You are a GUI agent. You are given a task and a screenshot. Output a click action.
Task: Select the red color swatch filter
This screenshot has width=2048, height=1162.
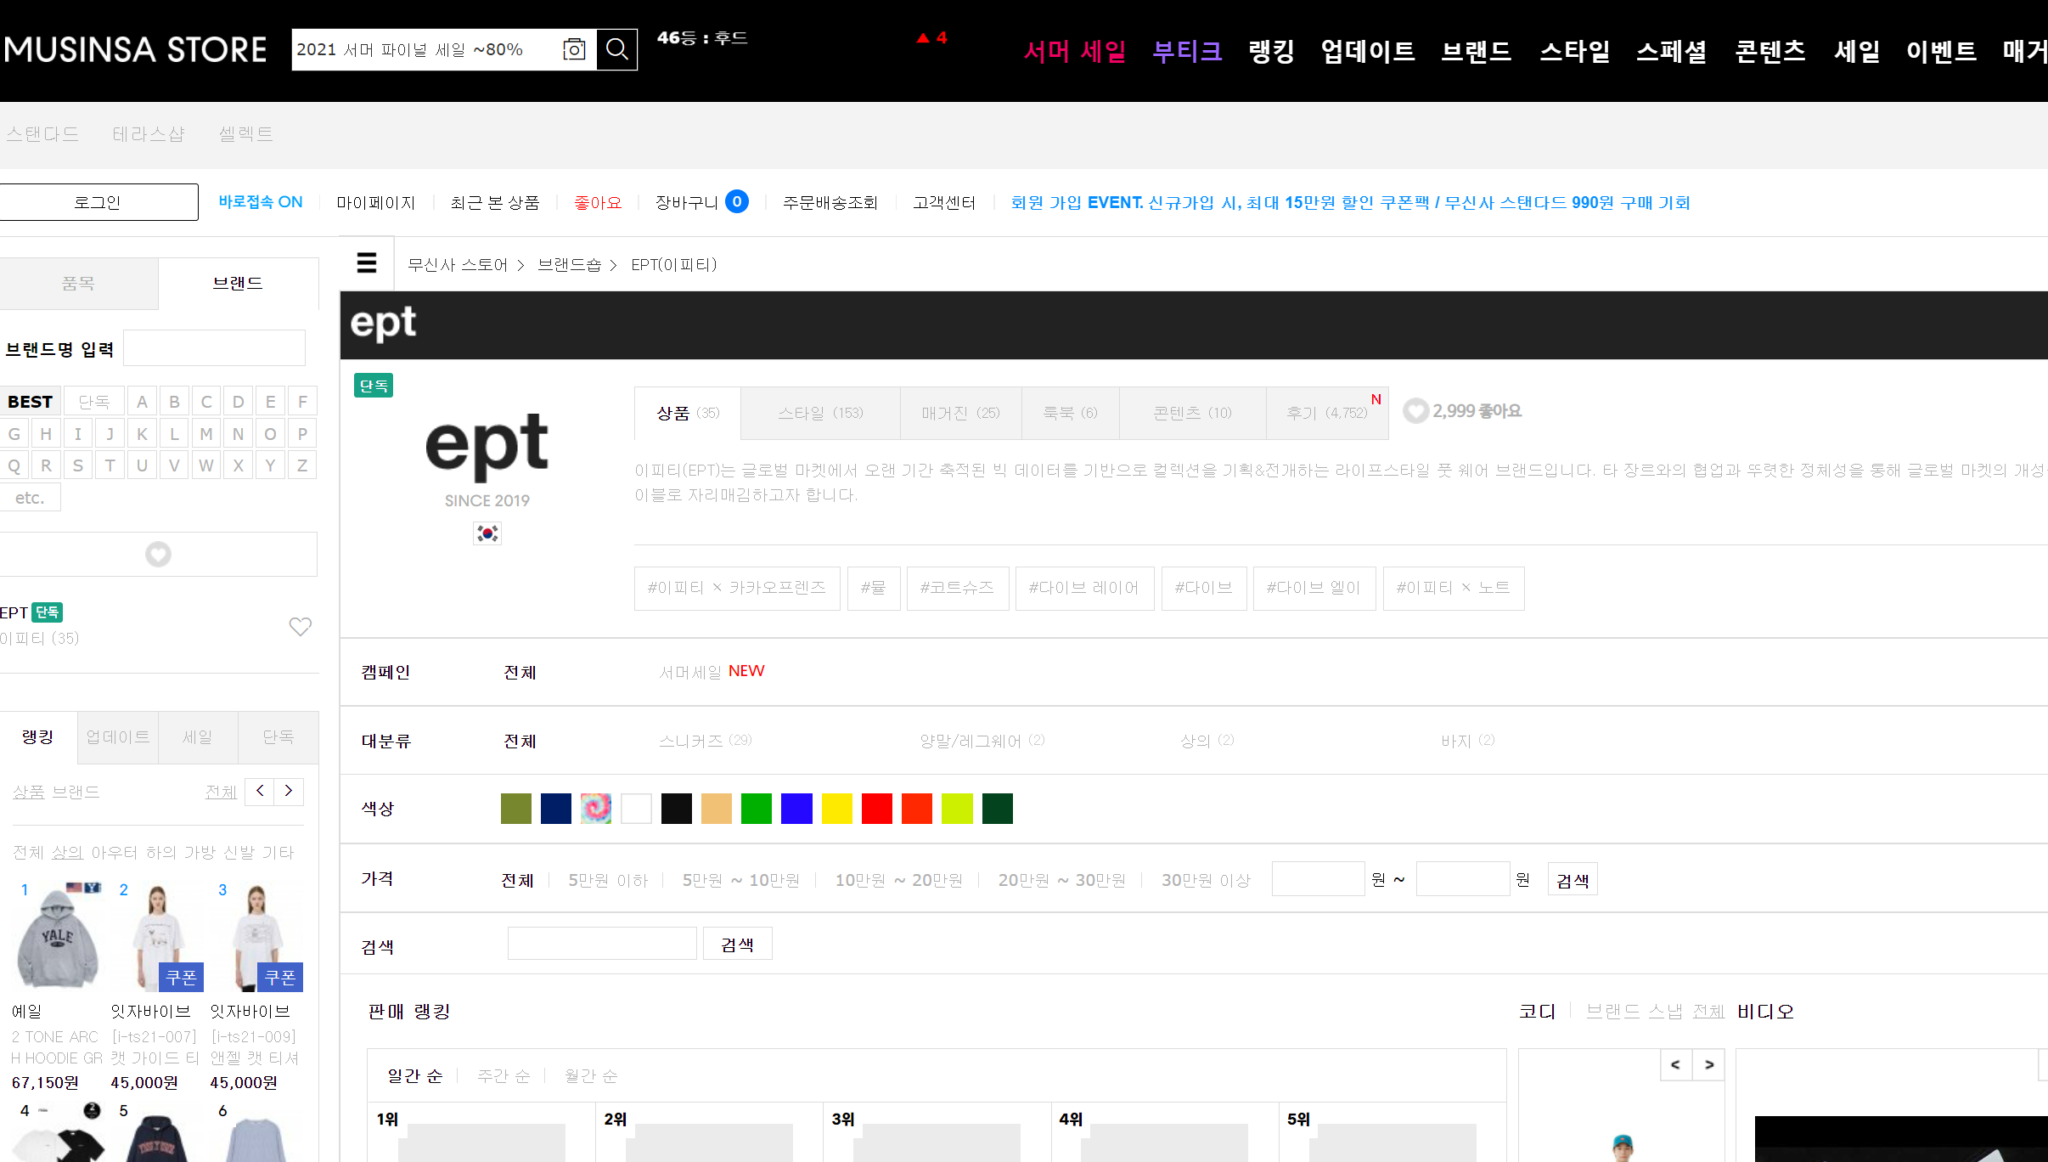(x=876, y=808)
